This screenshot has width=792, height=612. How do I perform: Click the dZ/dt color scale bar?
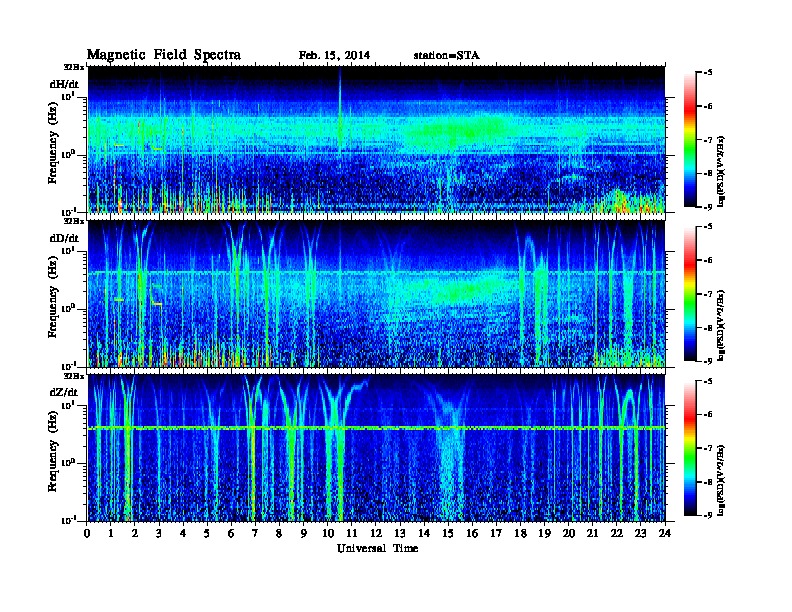click(690, 448)
